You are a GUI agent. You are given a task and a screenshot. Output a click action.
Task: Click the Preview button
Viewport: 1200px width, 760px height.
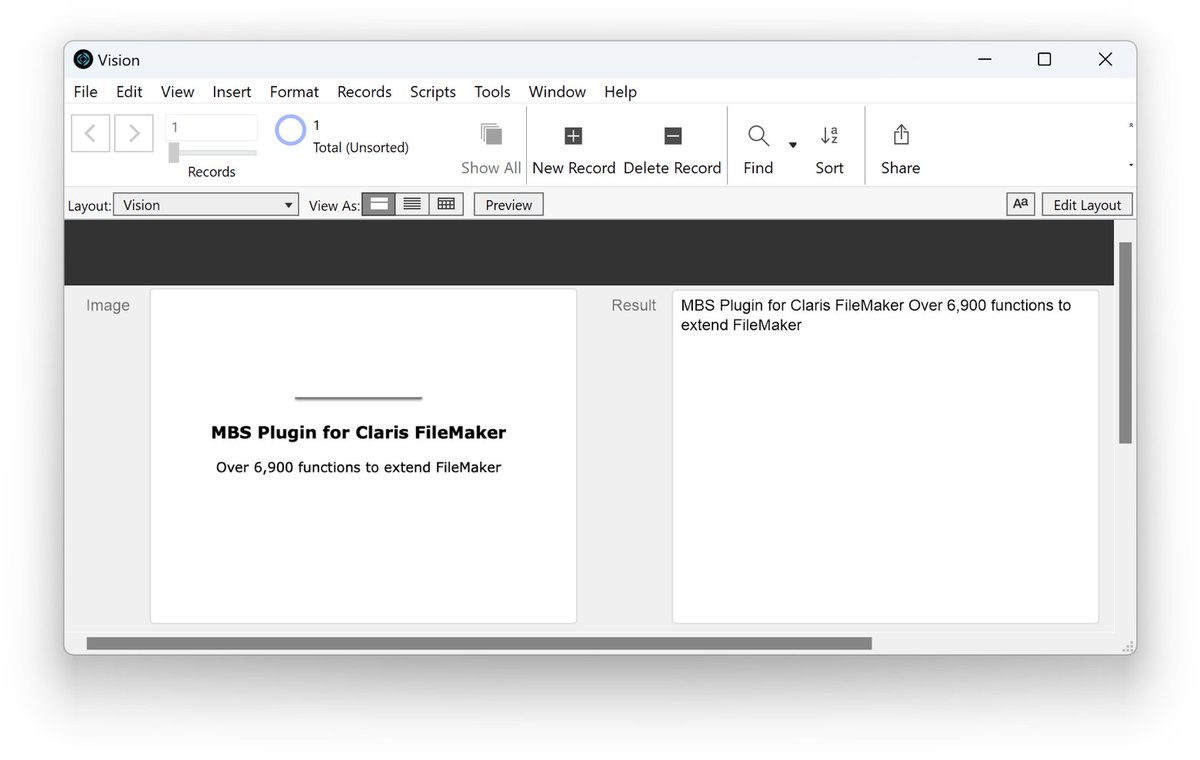(x=509, y=205)
